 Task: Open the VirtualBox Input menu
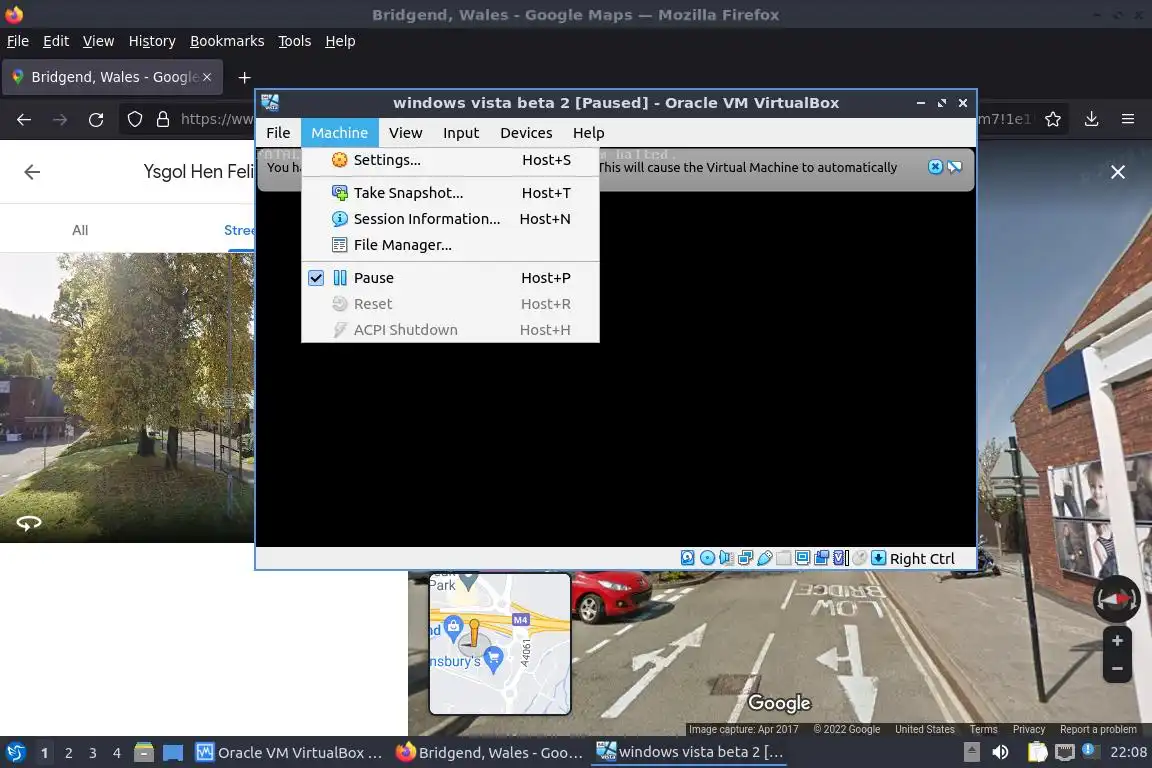[461, 133]
